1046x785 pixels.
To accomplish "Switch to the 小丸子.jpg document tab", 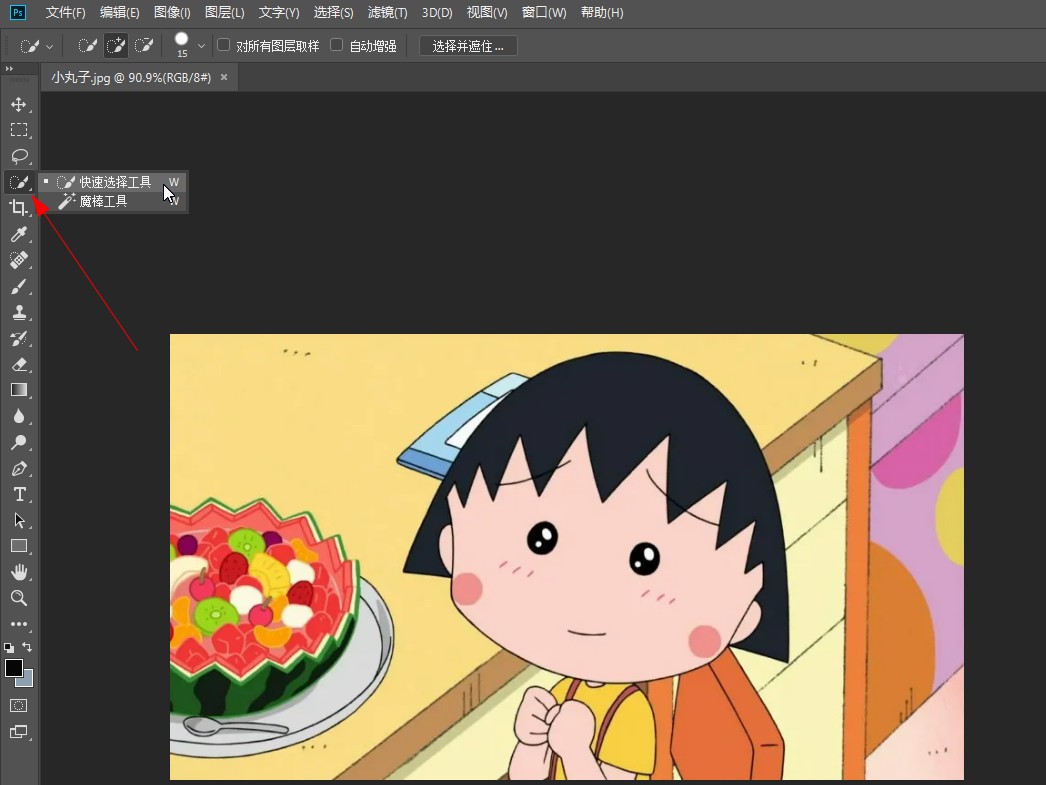I will pos(131,77).
